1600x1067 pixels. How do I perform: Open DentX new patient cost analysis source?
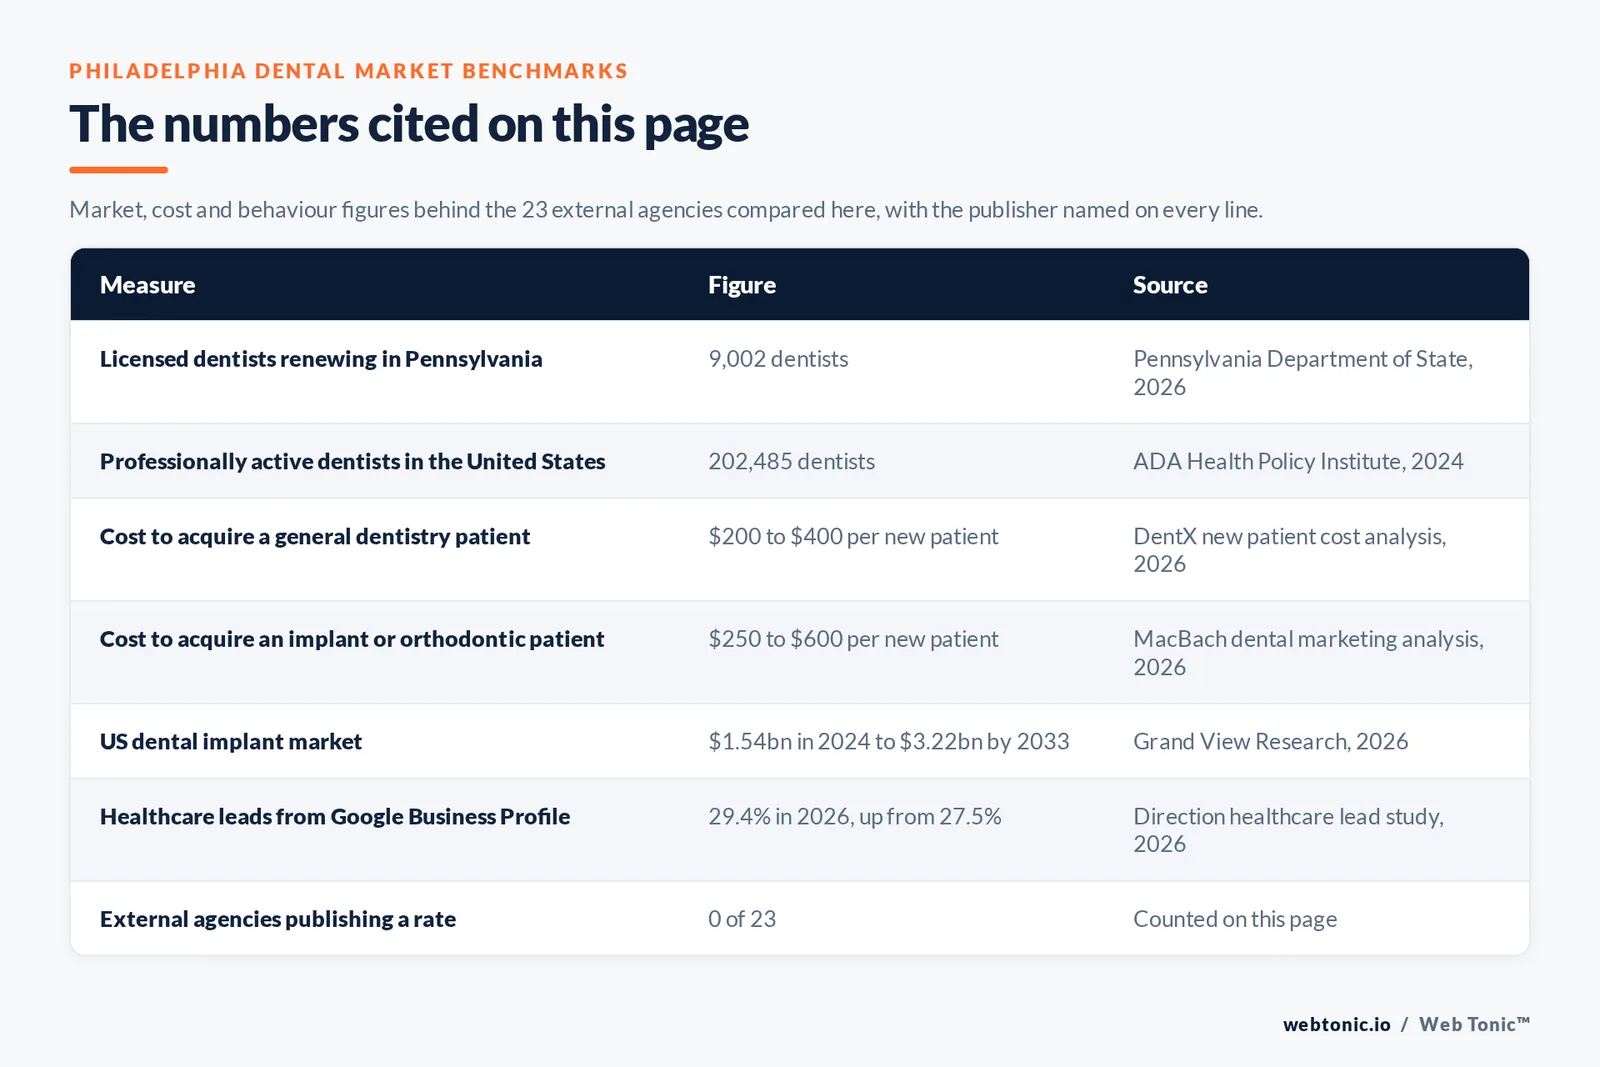[x=1290, y=550]
